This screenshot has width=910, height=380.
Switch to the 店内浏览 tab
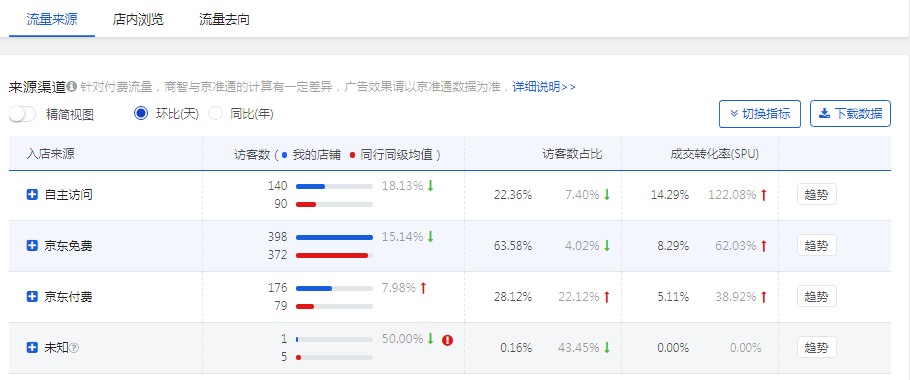click(138, 19)
